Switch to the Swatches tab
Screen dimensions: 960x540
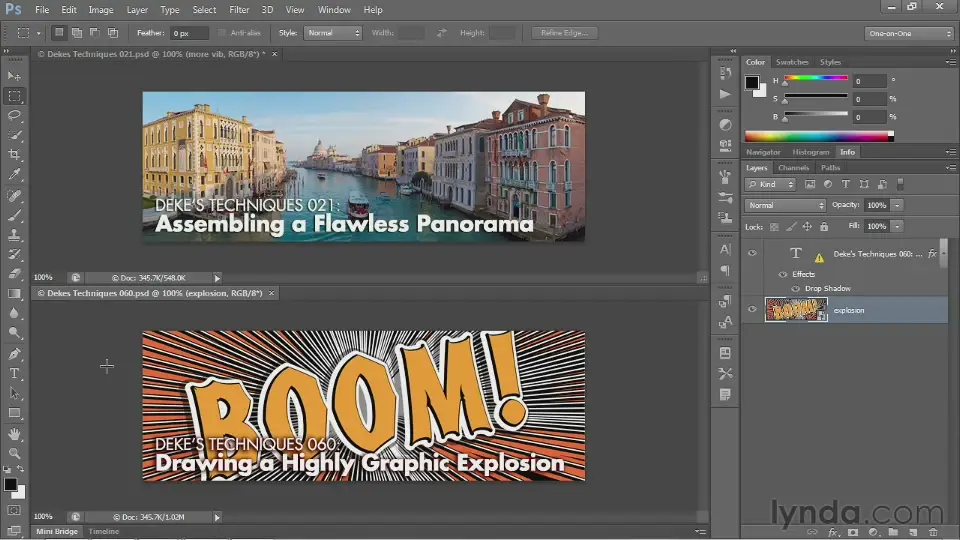point(792,62)
